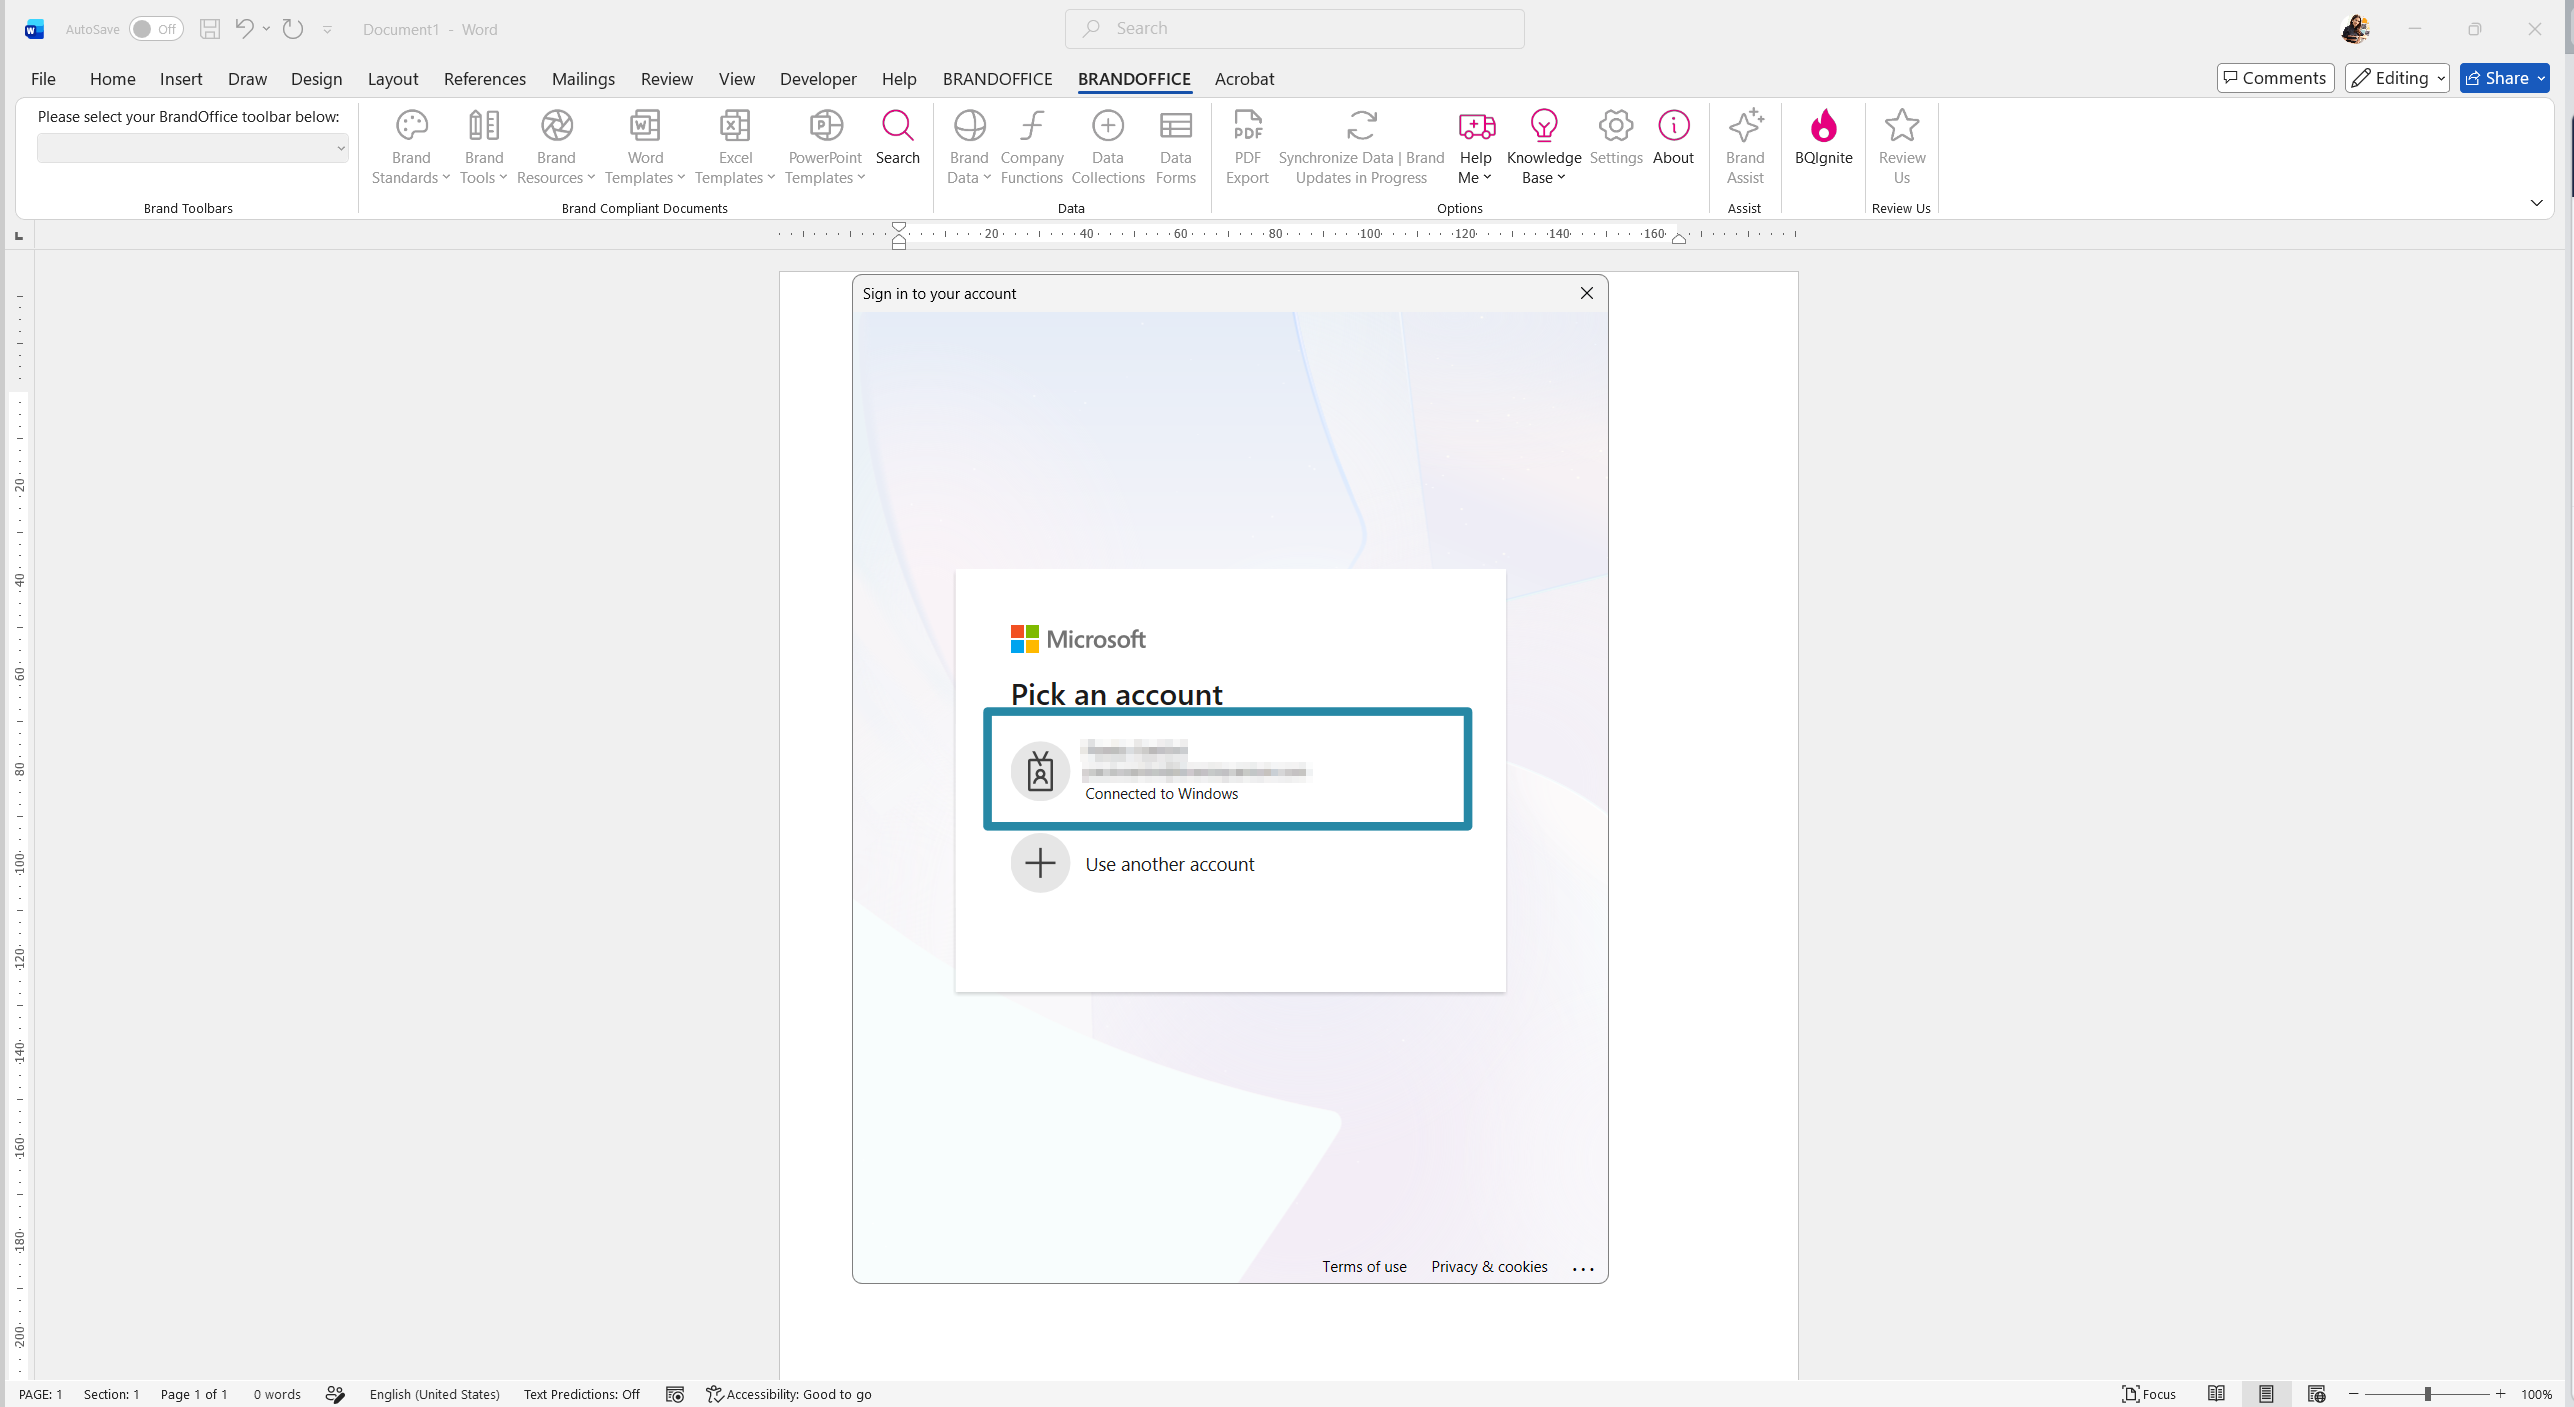
Task: Run PDF Export
Action: tap(1247, 146)
